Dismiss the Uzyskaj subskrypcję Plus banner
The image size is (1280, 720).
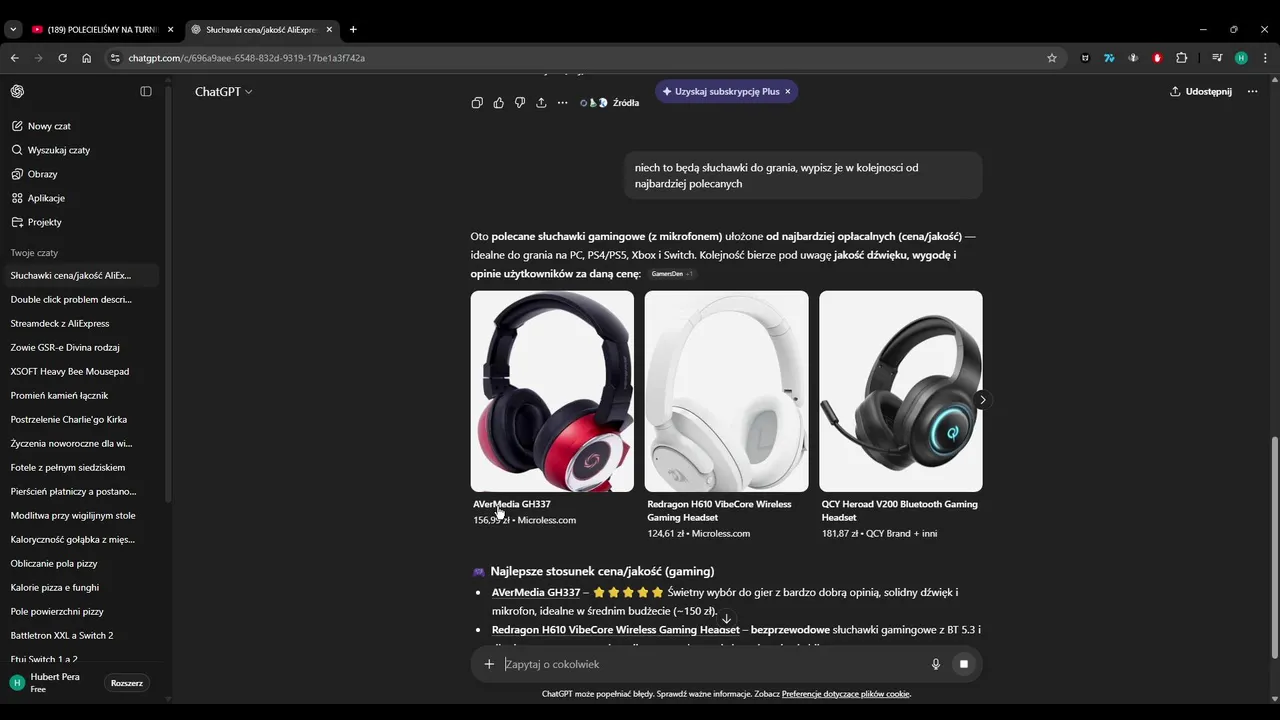[787, 91]
